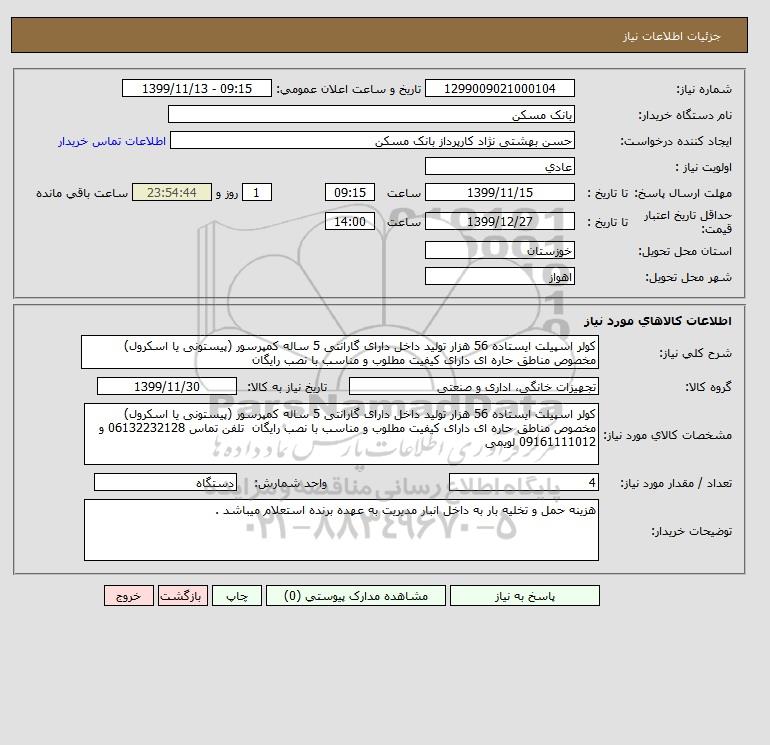Click the بازگشت back button

pyautogui.click(x=183, y=596)
